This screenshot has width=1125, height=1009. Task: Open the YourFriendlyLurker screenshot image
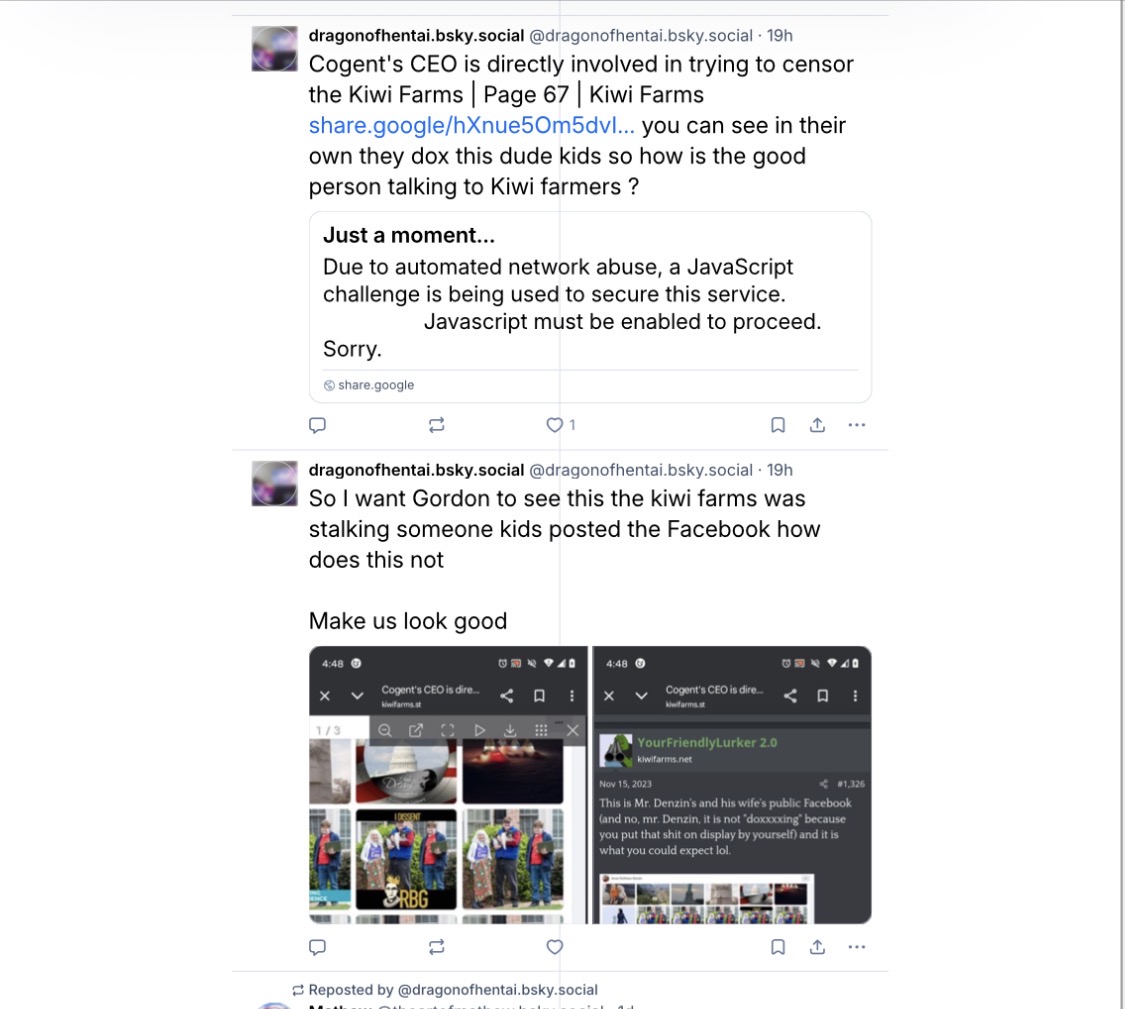pyautogui.click(x=732, y=784)
